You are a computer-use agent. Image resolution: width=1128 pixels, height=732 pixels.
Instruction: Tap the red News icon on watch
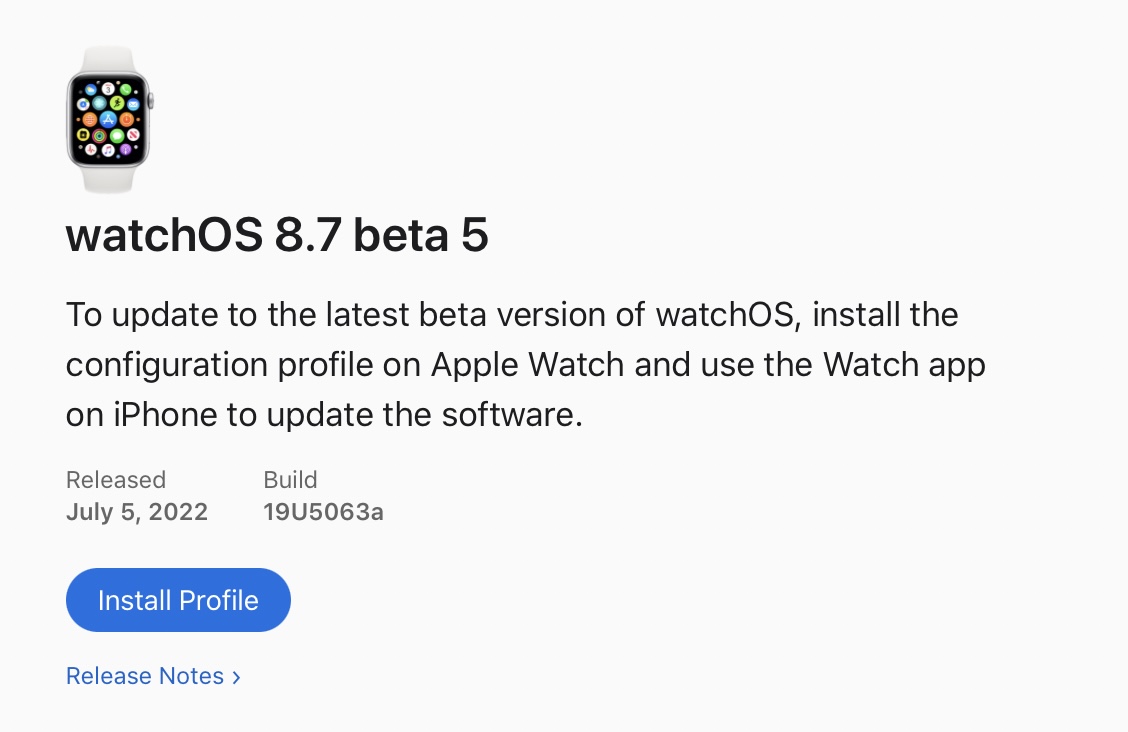[x=133, y=134]
